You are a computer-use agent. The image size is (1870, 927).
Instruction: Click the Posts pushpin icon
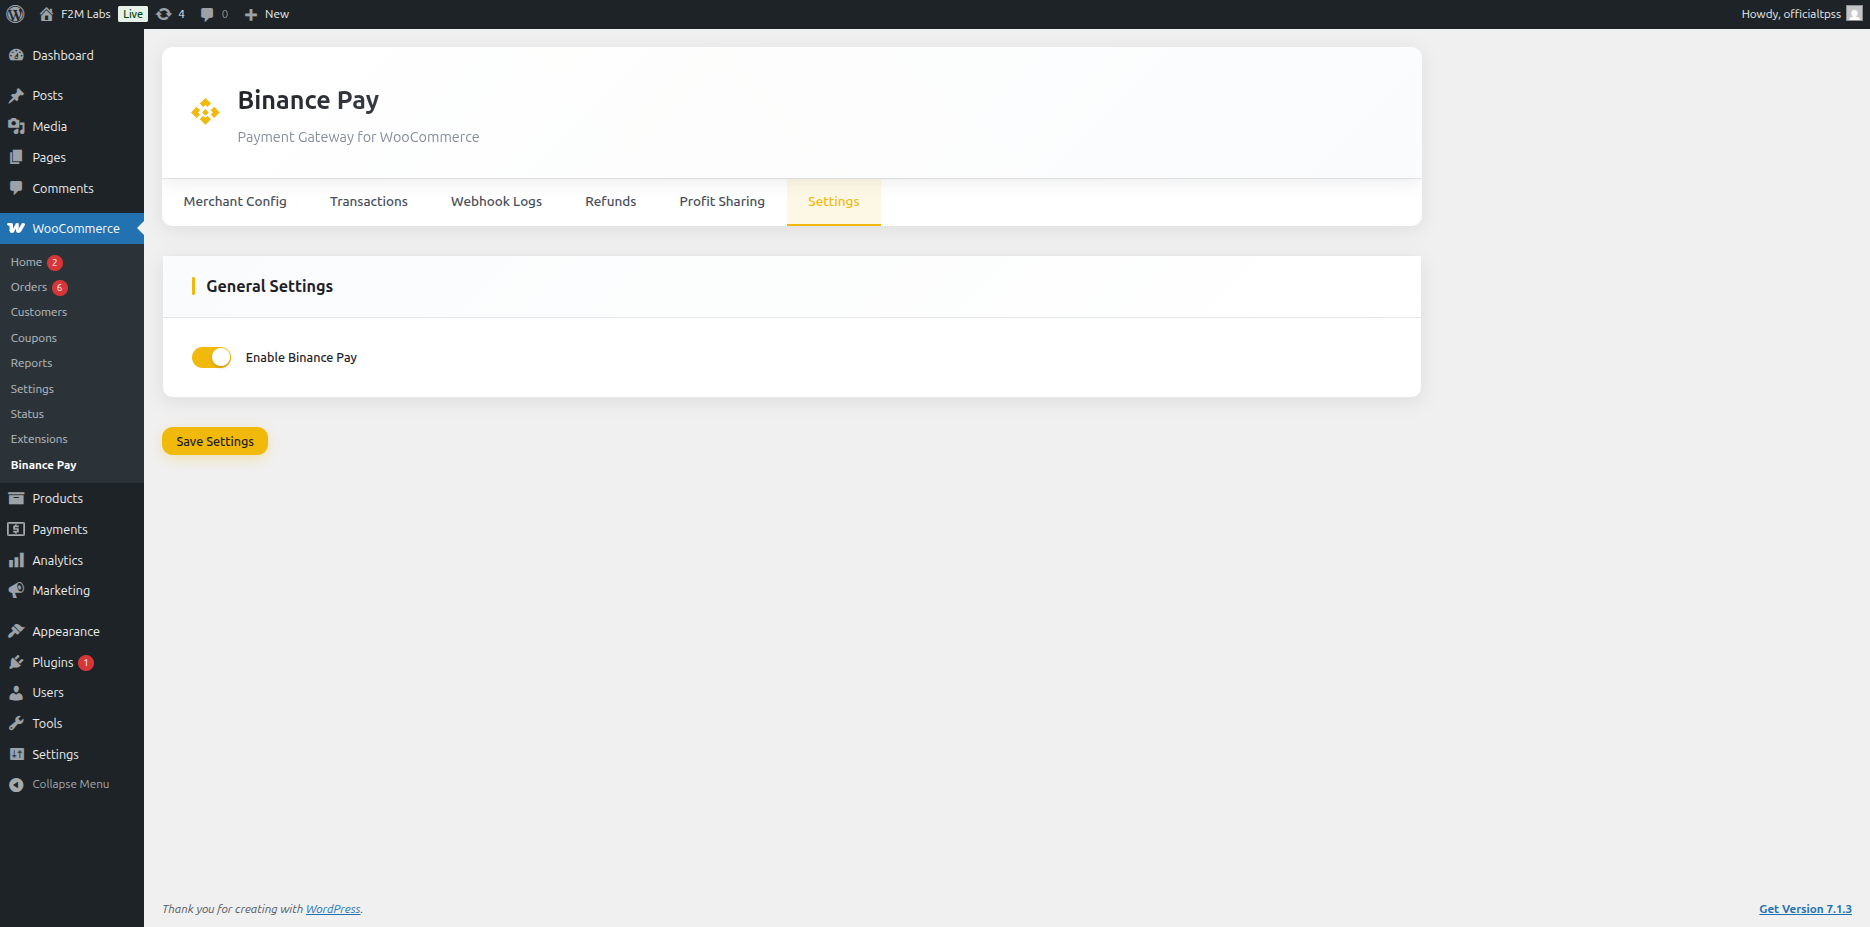(16, 95)
